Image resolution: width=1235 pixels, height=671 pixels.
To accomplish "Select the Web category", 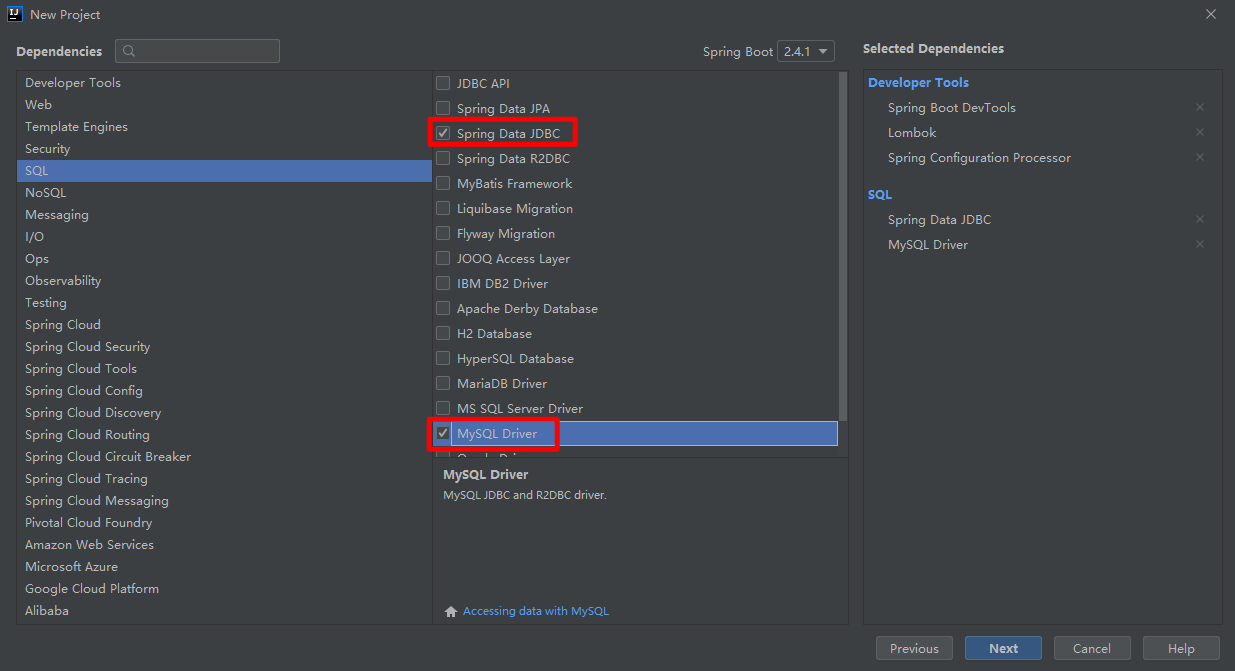I will [x=224, y=104].
